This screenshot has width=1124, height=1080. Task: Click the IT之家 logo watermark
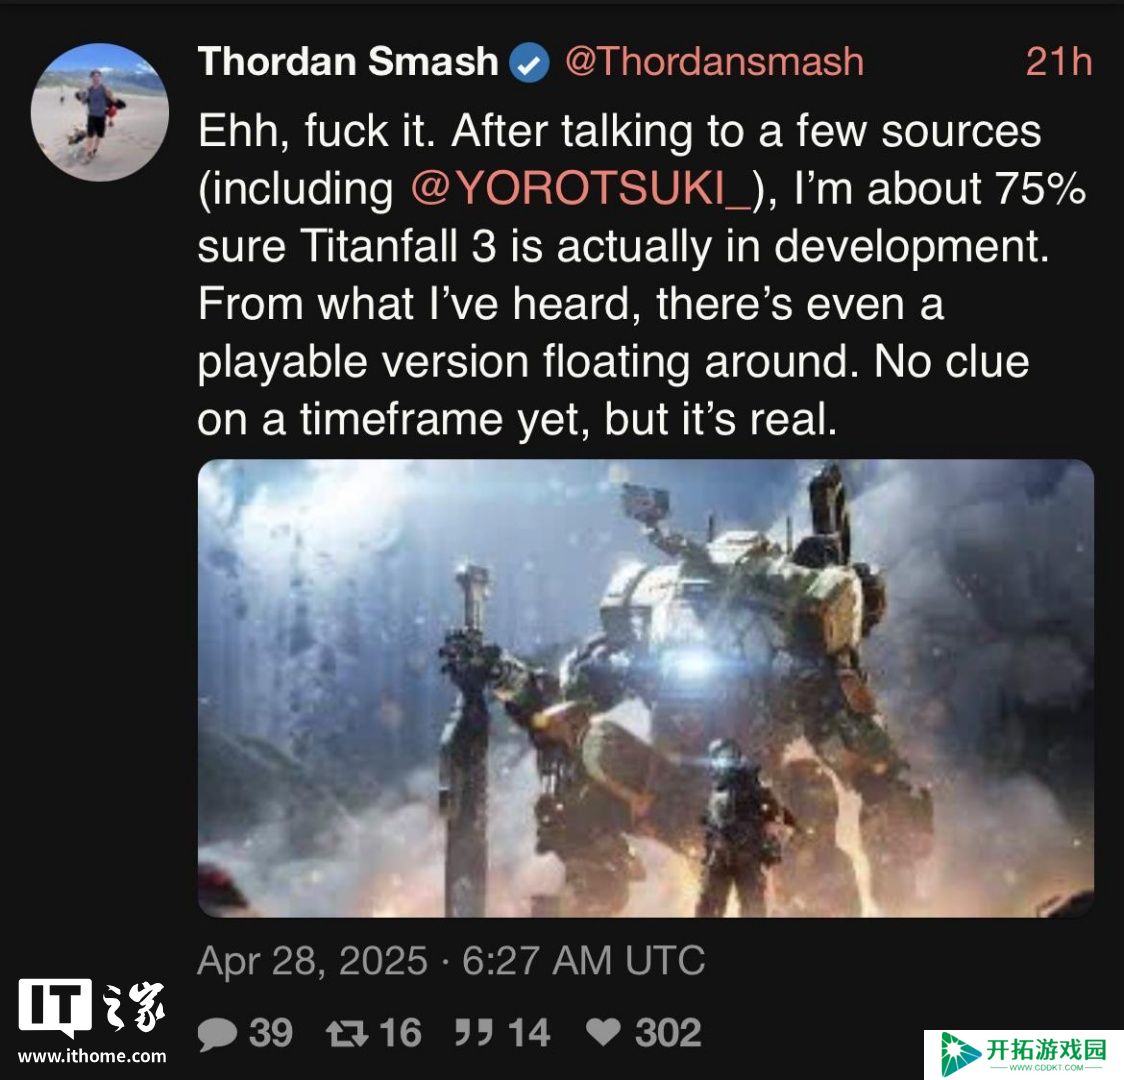92,1006
